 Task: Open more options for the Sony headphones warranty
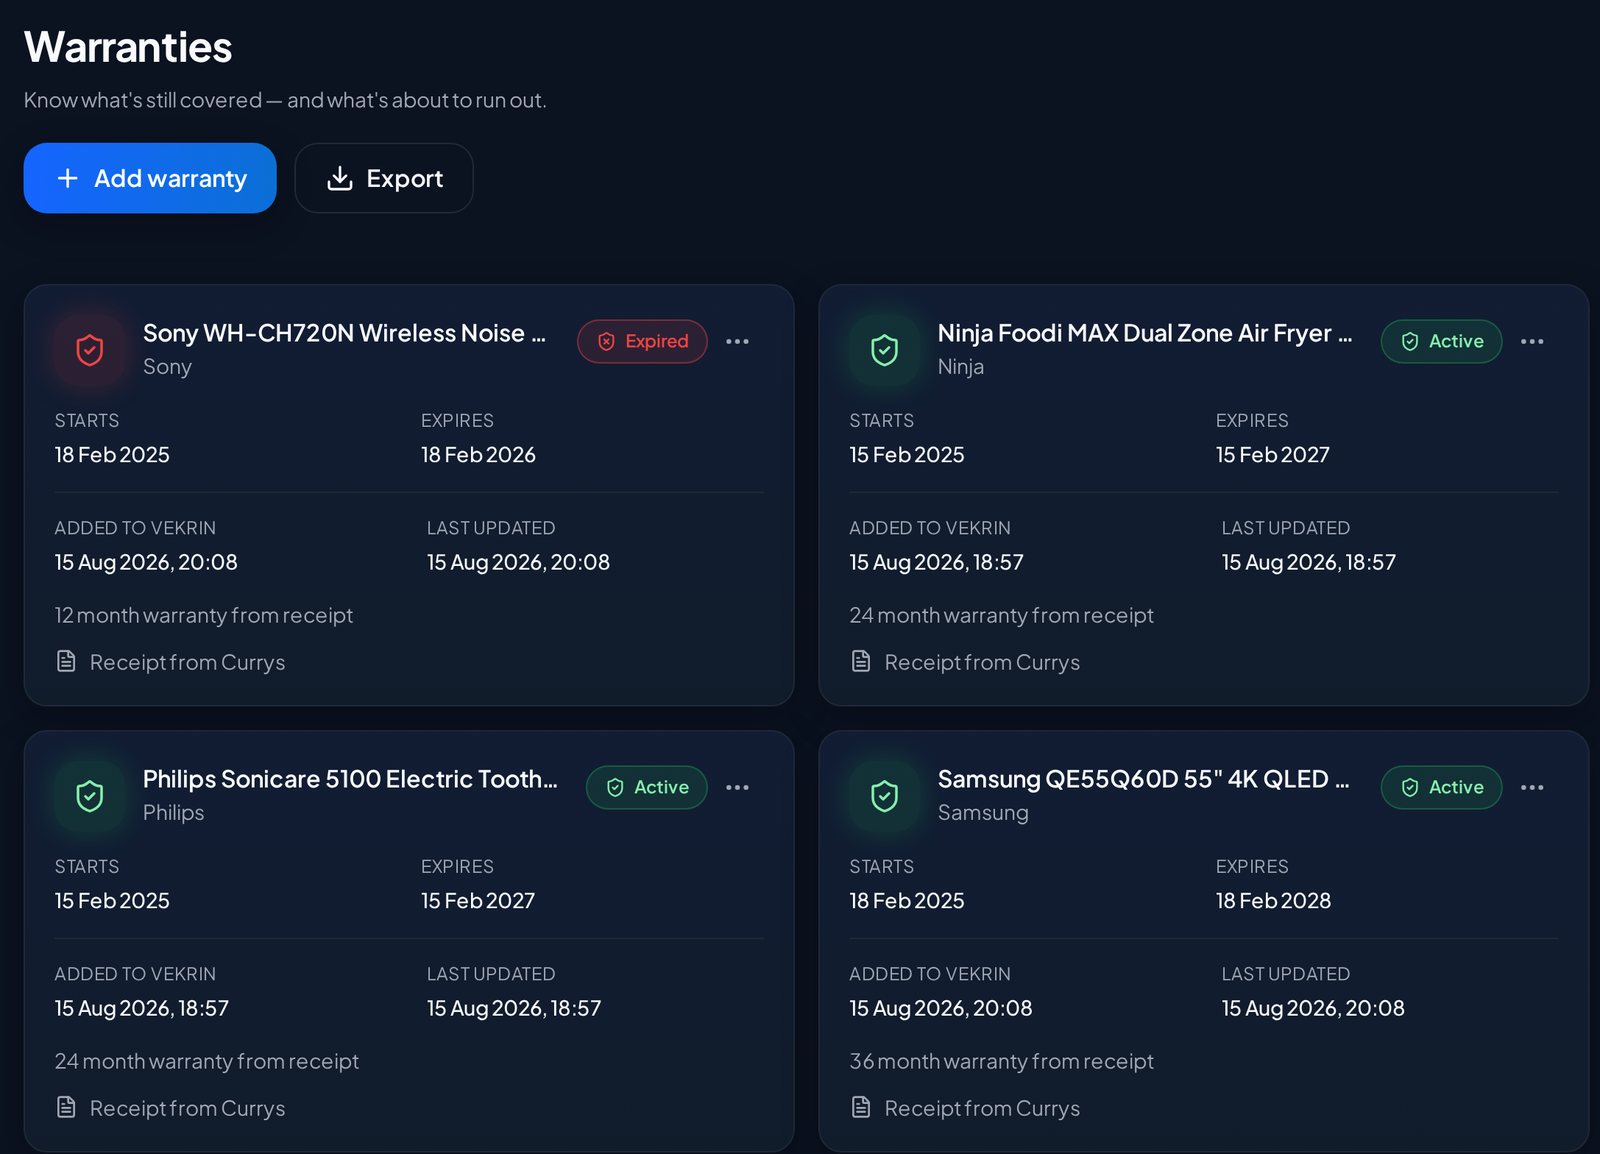737,342
